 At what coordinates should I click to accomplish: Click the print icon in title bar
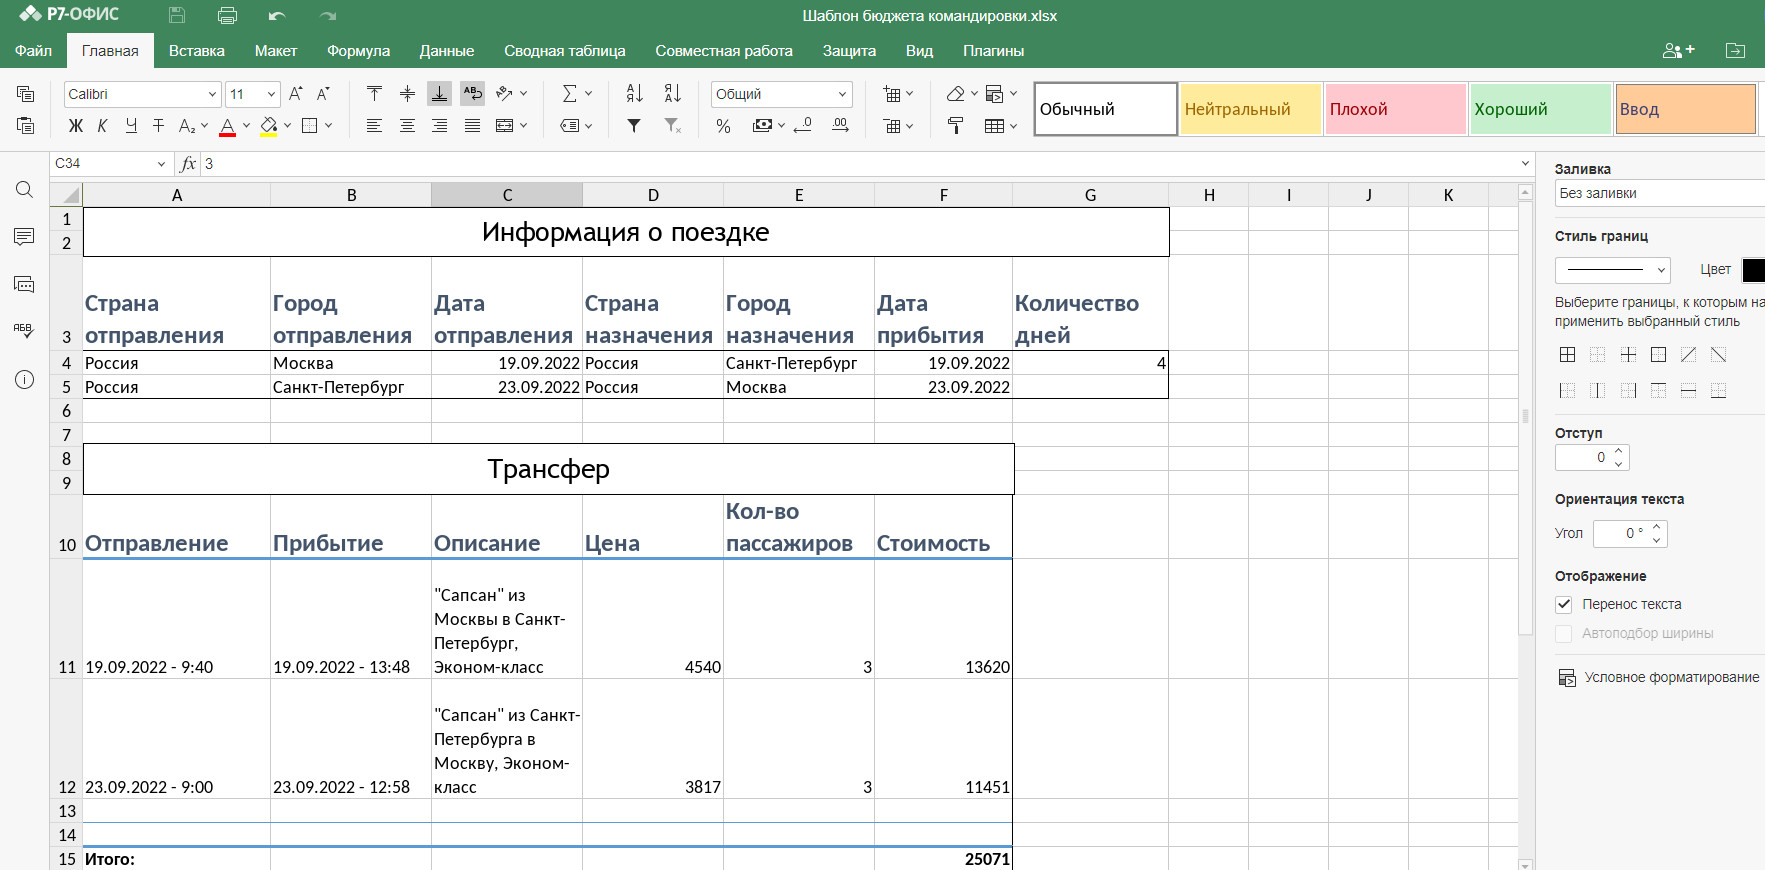coord(227,15)
